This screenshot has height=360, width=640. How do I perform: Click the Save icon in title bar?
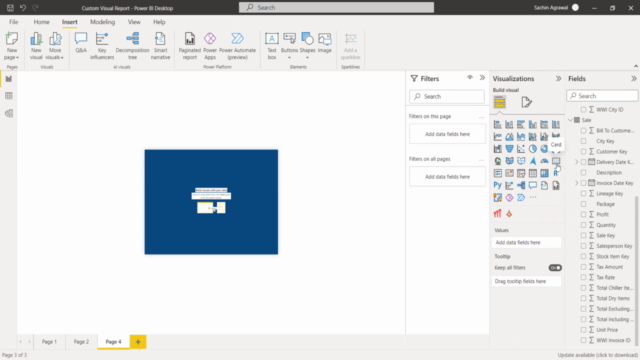point(10,8)
